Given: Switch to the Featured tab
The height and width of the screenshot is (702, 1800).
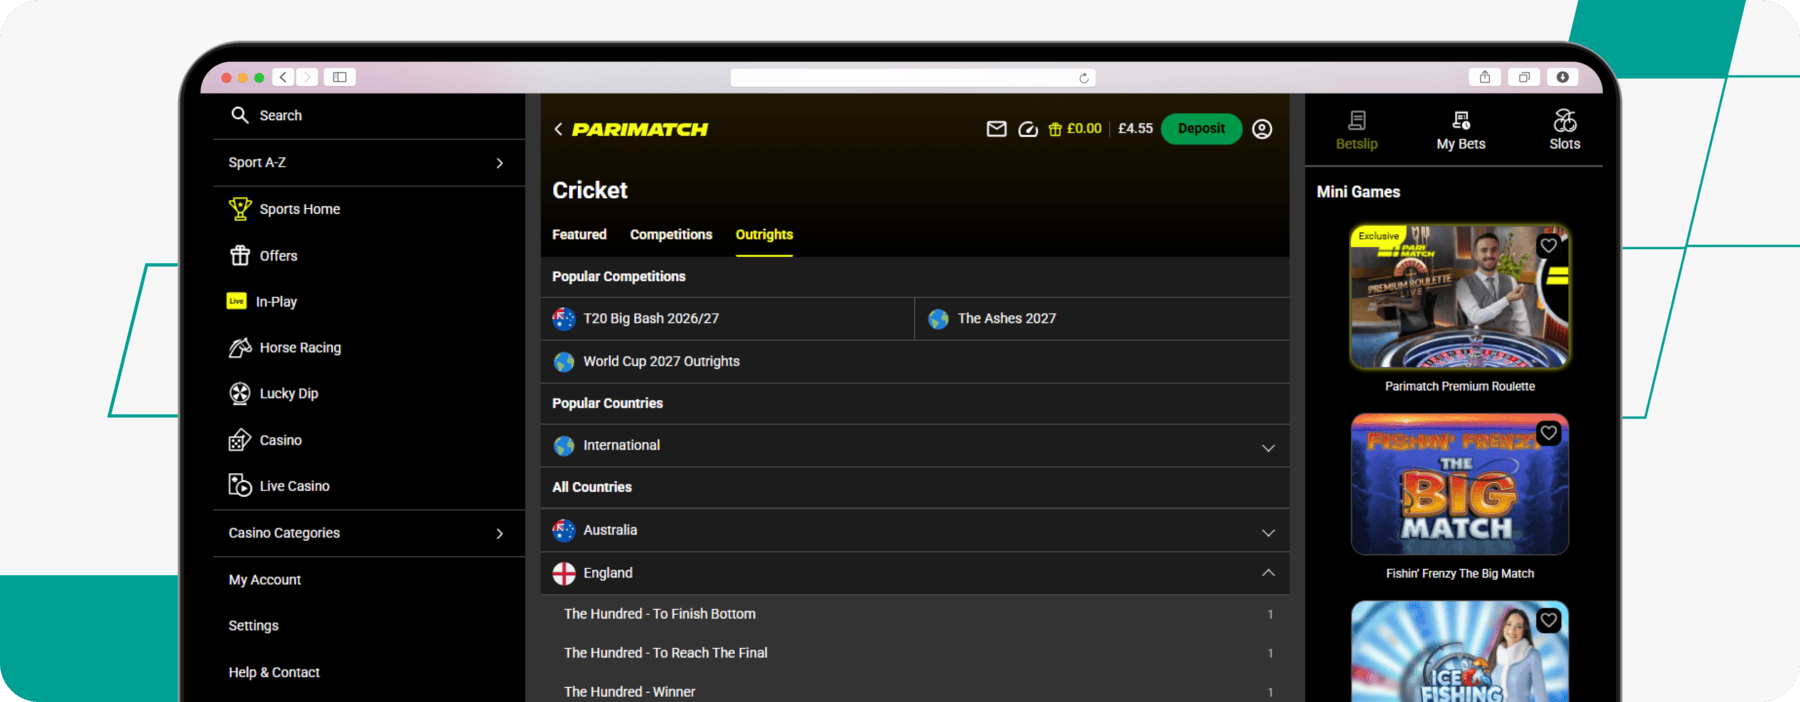Looking at the screenshot, I should (x=579, y=234).
